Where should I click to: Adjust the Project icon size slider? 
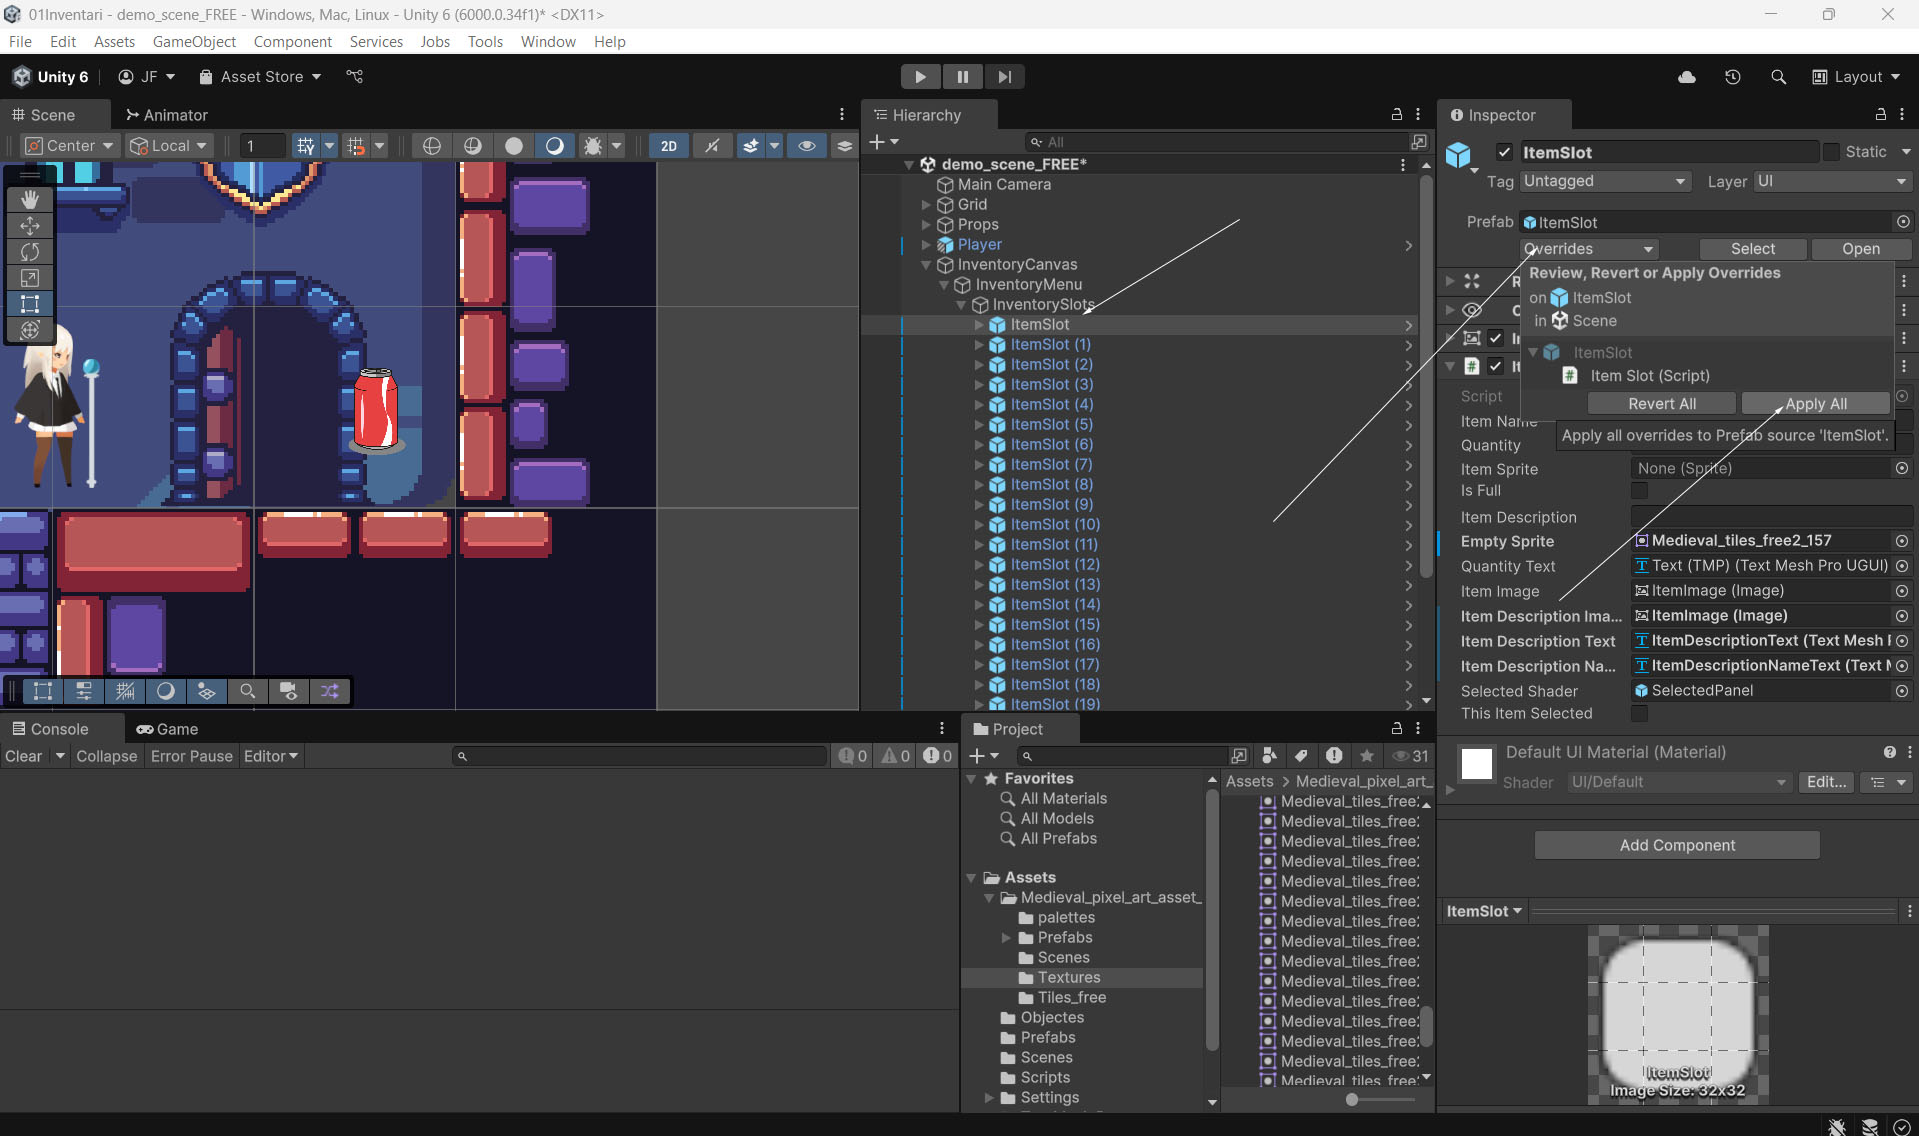tap(1352, 1099)
